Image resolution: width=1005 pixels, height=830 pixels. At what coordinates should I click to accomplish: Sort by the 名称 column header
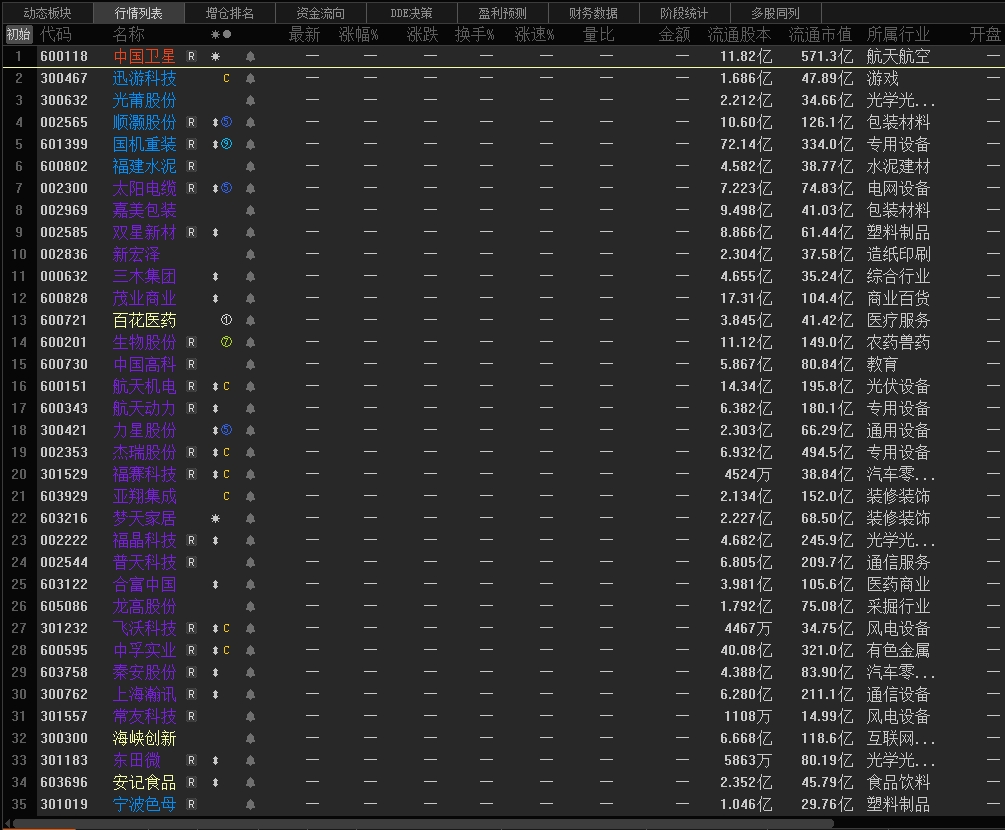129,34
